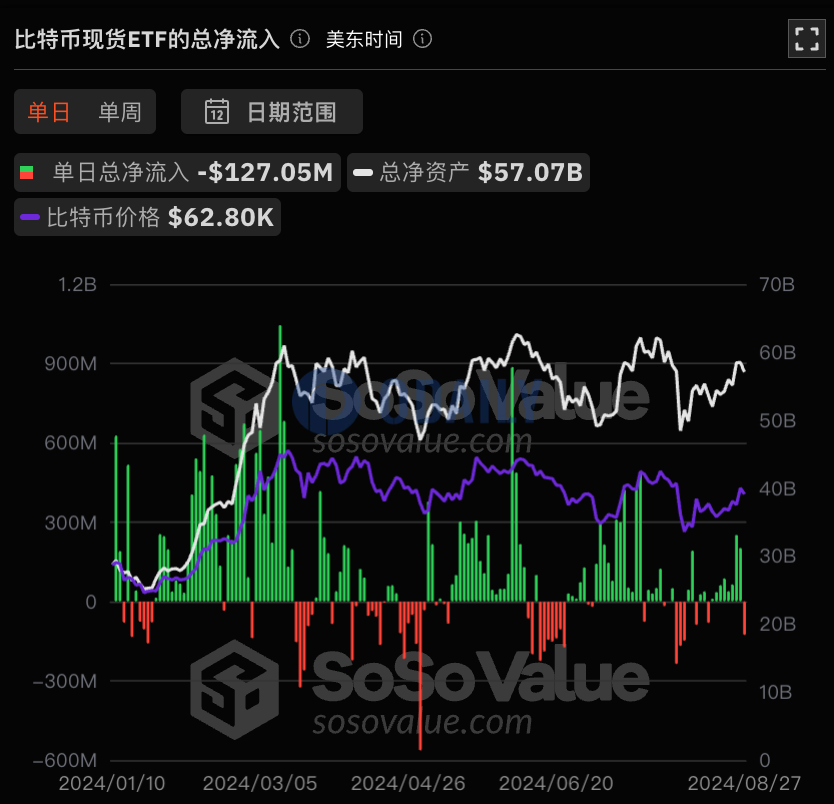Viewport: 834px width, 804px height.
Task: Click the calendar icon in 日期范围 button
Action: coord(217,112)
